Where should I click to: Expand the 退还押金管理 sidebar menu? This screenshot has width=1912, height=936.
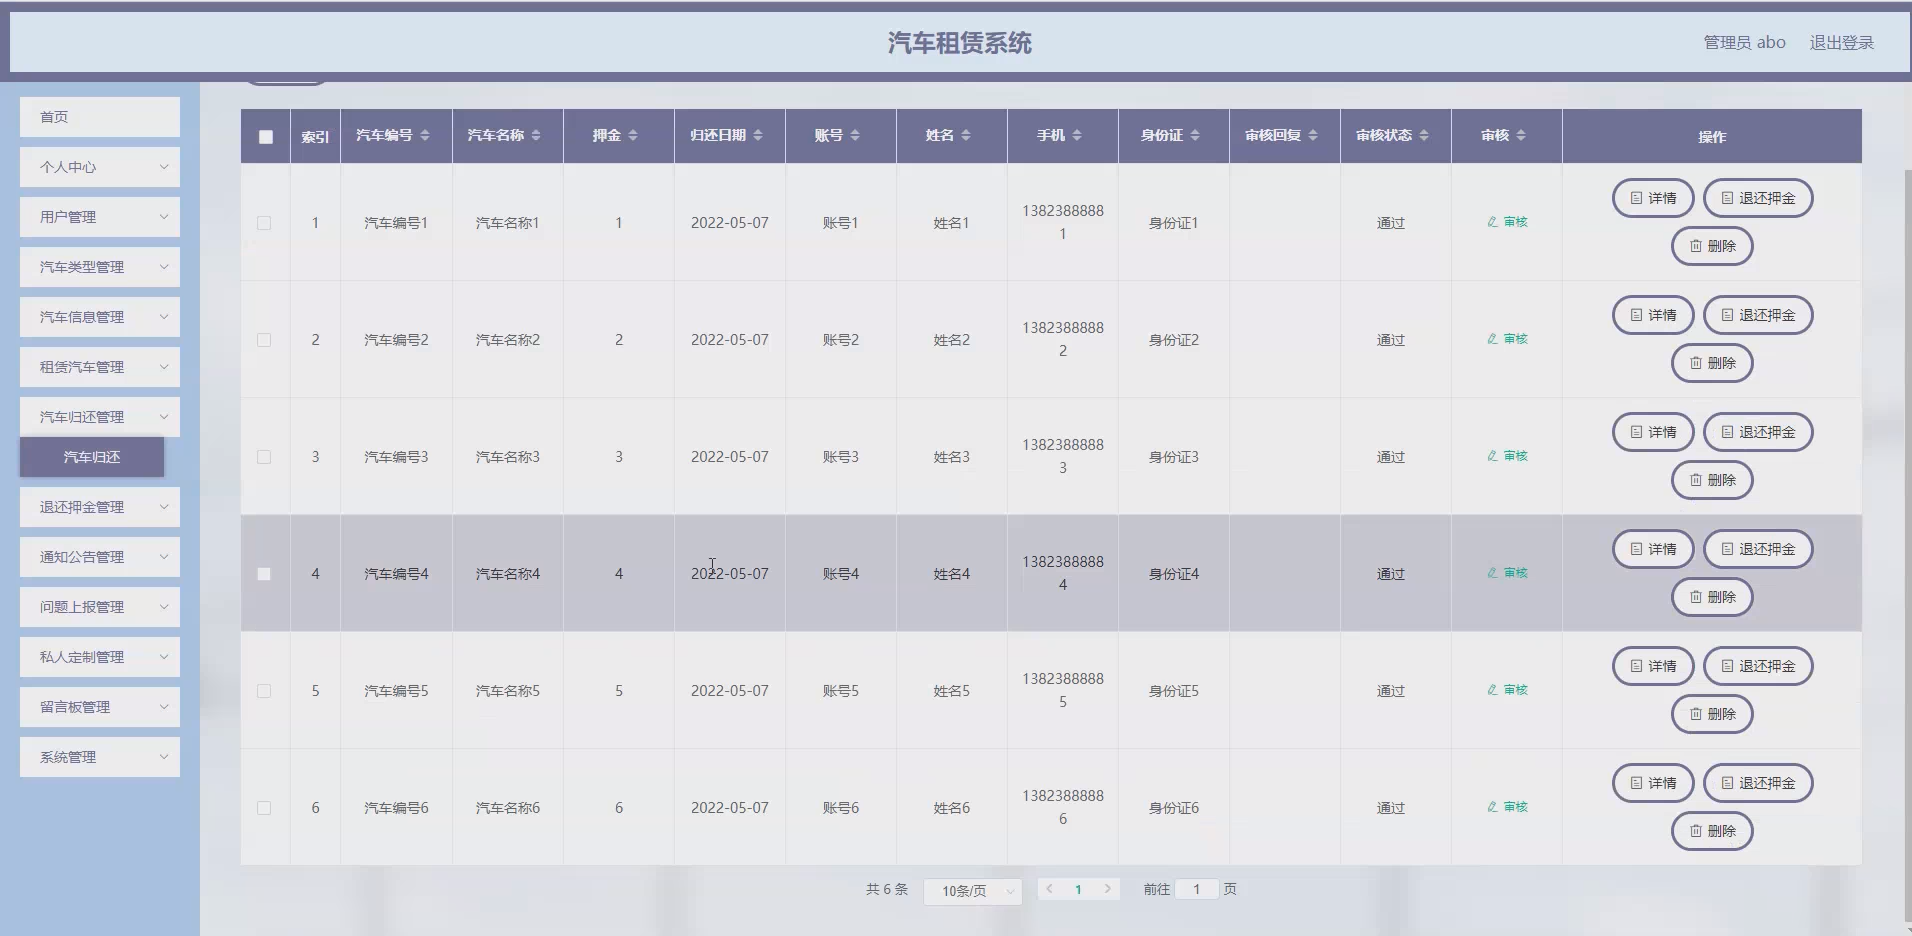[x=100, y=507]
